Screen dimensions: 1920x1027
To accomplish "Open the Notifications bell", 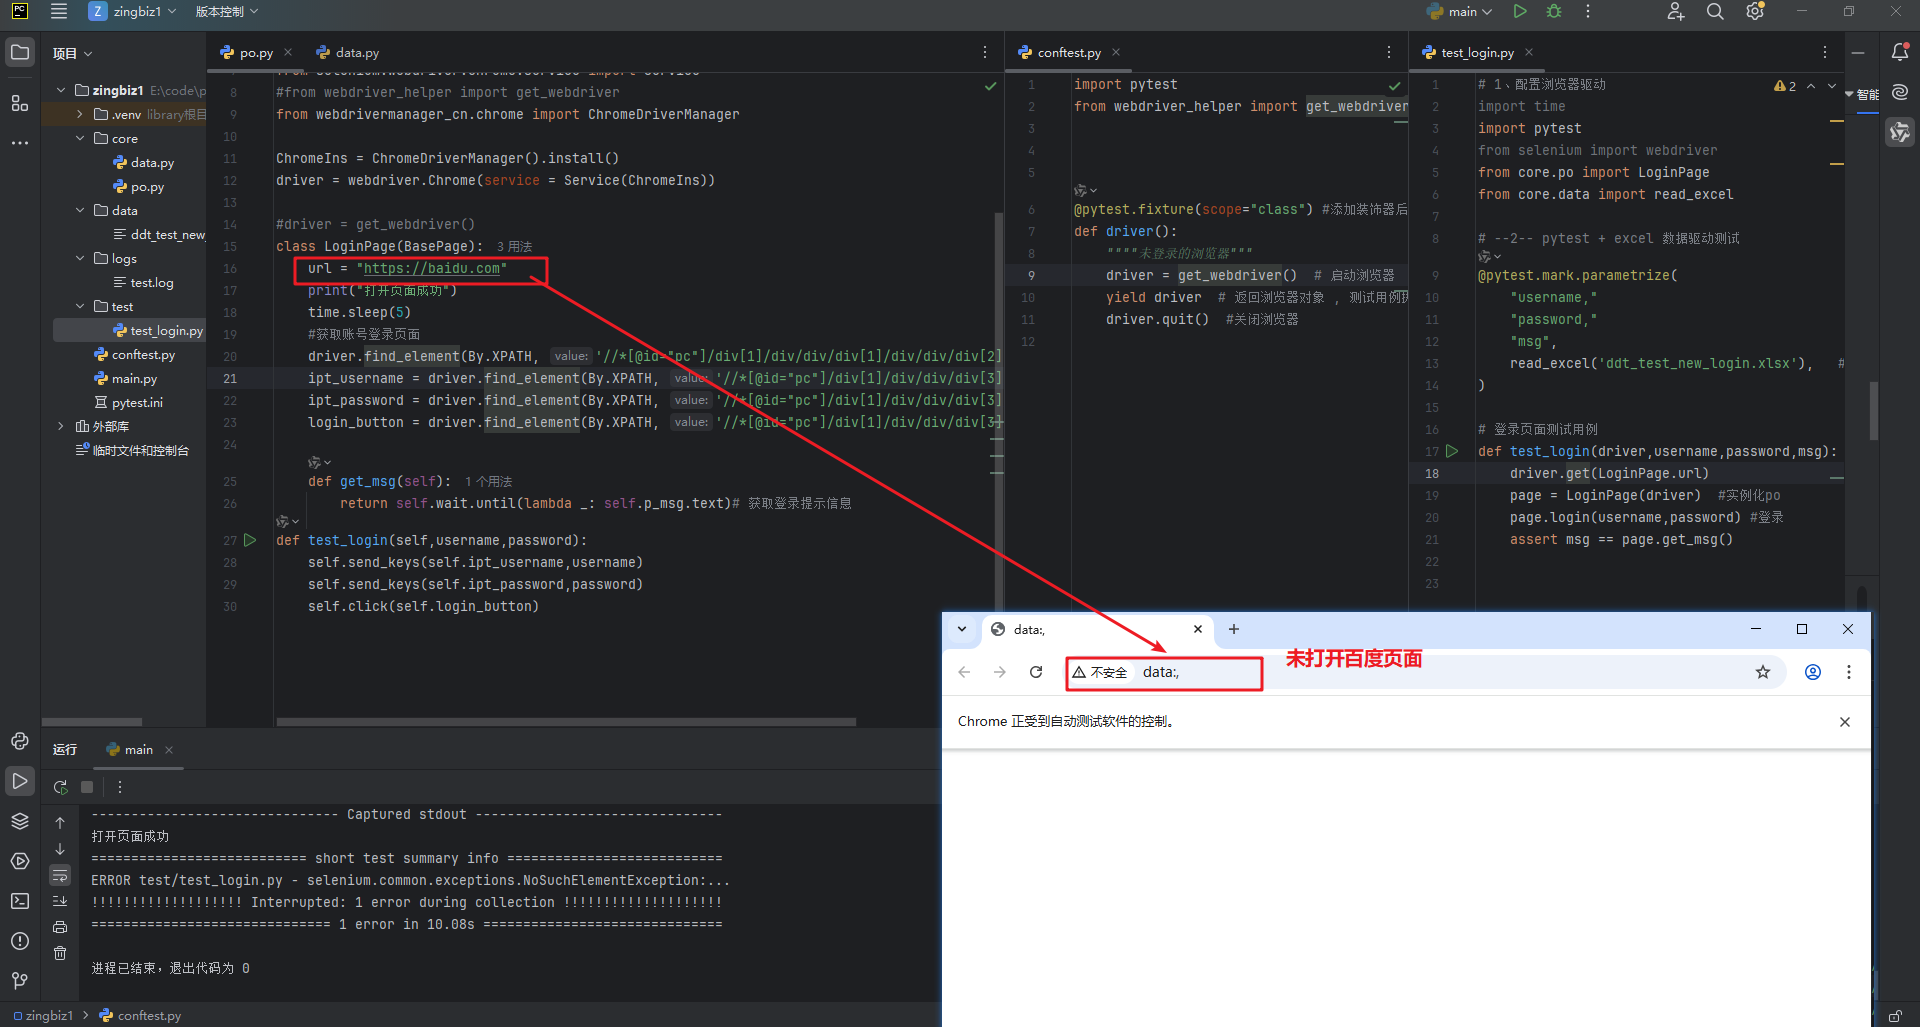I will (1900, 52).
